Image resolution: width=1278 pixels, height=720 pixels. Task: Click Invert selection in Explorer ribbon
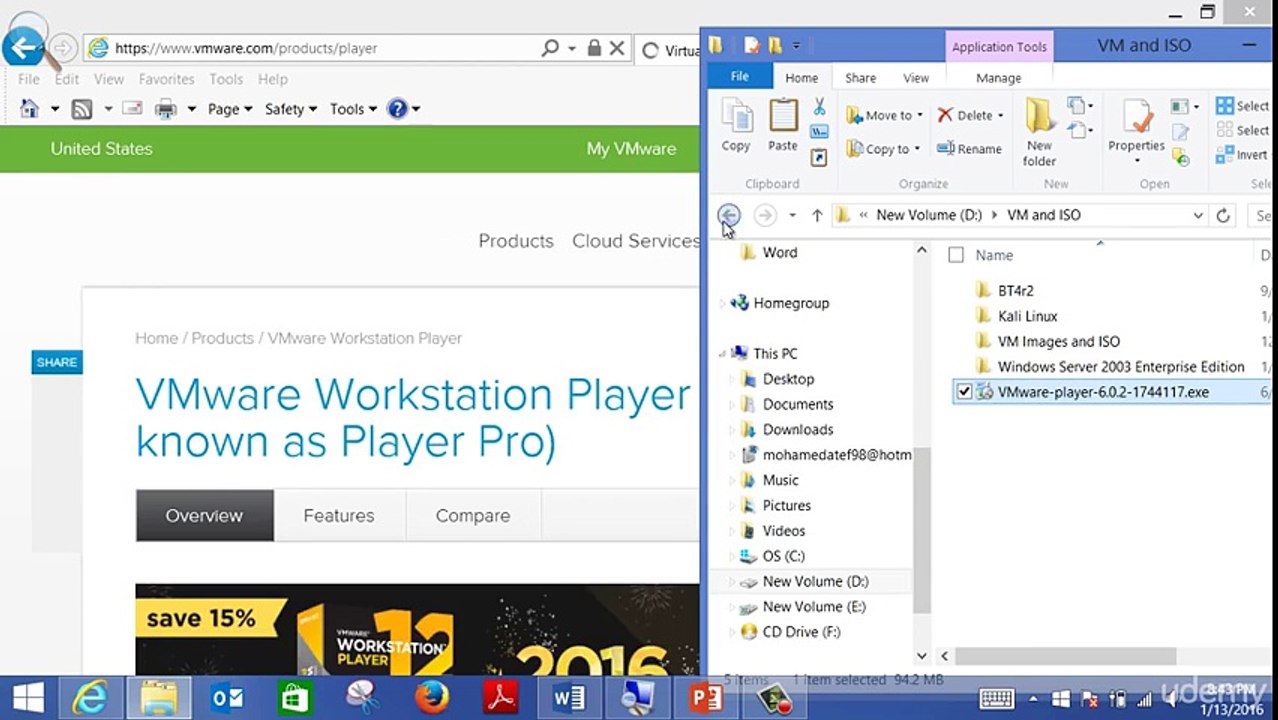tap(1242, 155)
